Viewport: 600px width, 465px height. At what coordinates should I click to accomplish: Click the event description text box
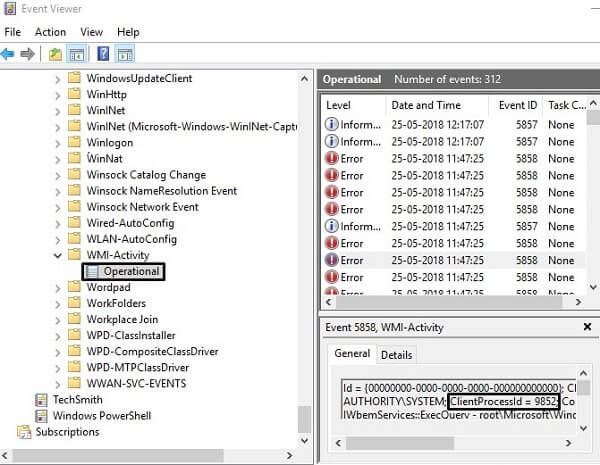458,400
